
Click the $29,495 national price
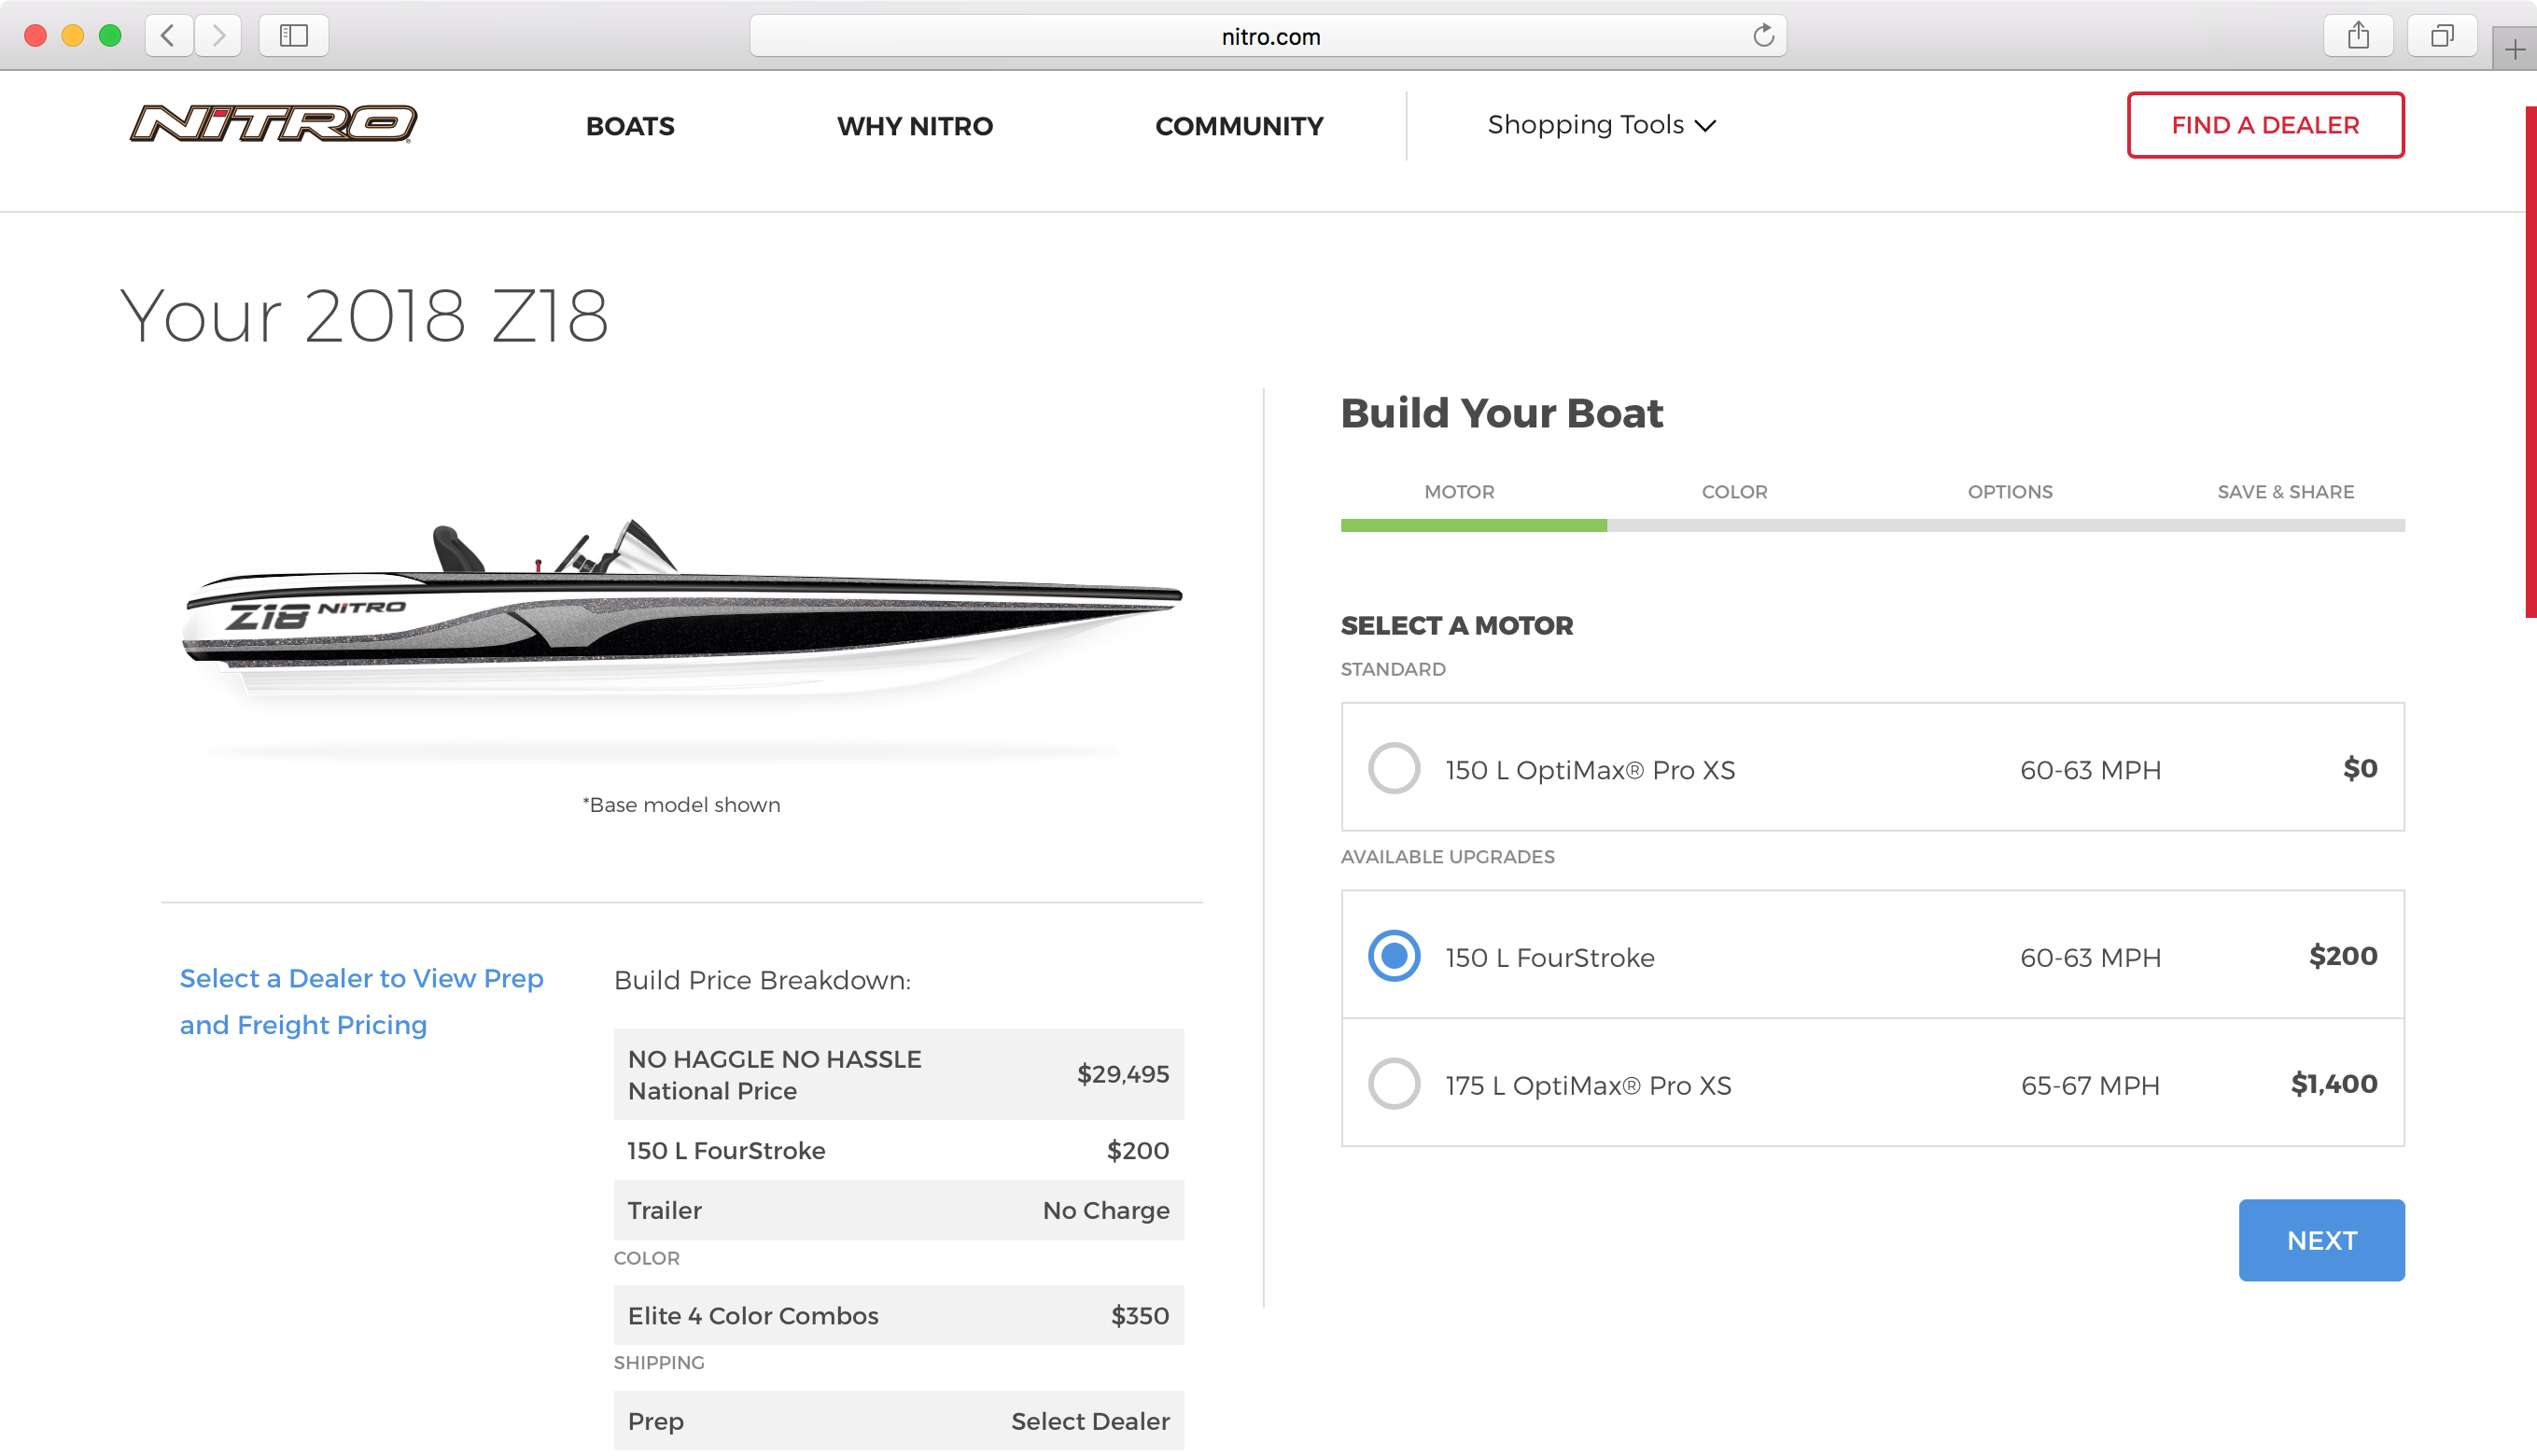click(x=1123, y=1075)
